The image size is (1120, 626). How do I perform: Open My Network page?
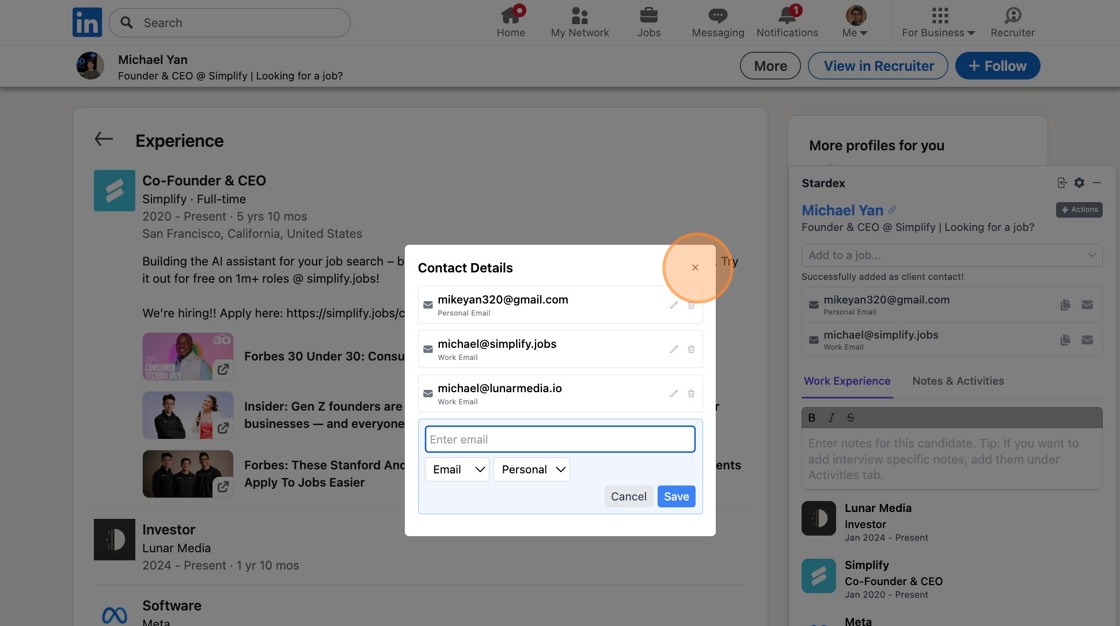[x=579, y=22]
